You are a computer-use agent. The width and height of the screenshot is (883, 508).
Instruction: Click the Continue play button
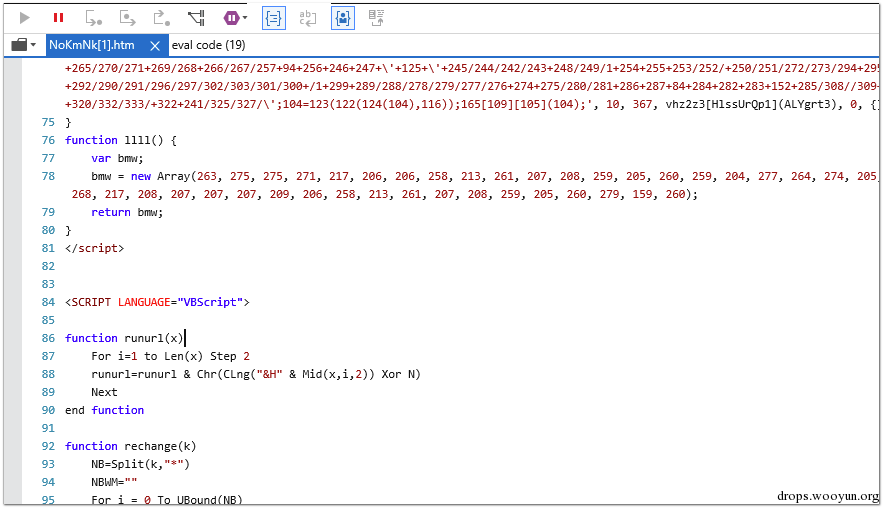click(24, 18)
